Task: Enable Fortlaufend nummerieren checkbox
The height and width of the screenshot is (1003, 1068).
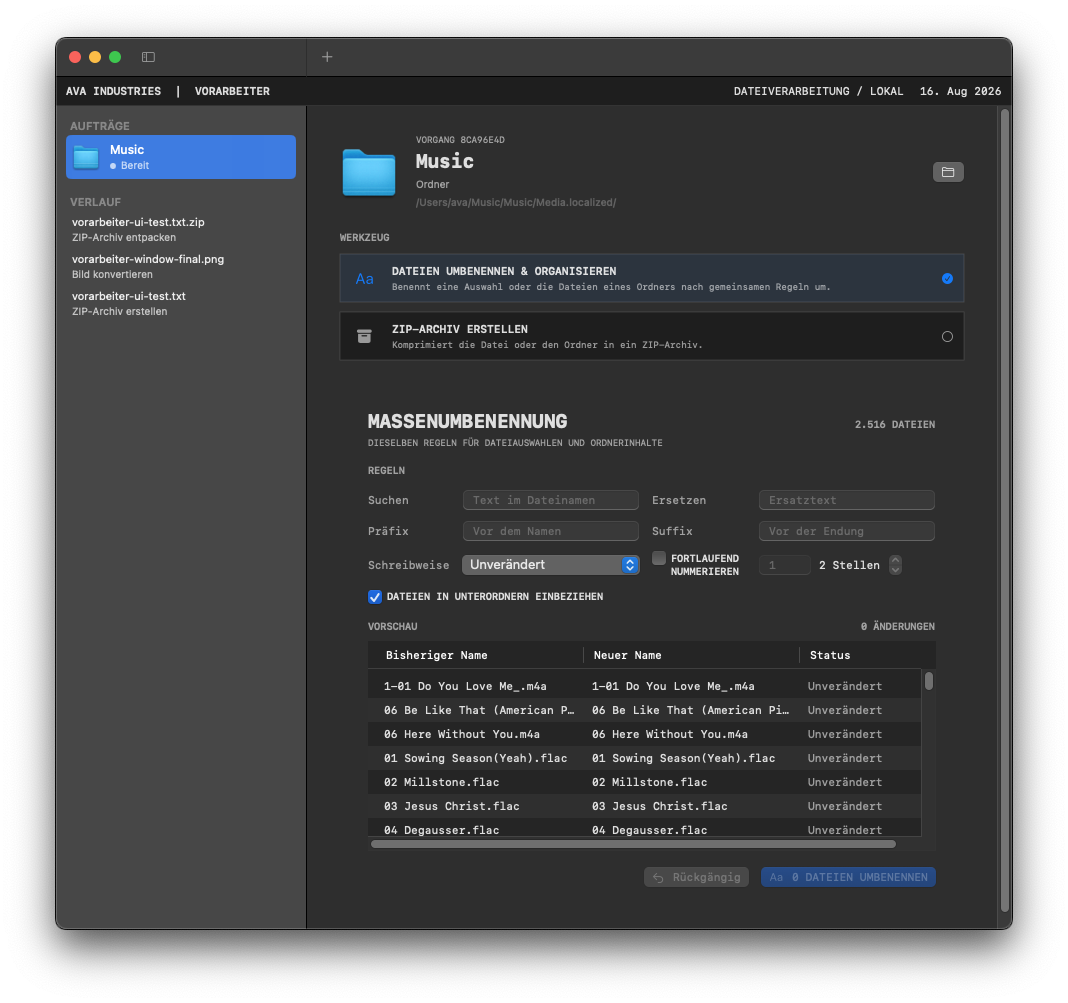Action: pyautogui.click(x=659, y=558)
